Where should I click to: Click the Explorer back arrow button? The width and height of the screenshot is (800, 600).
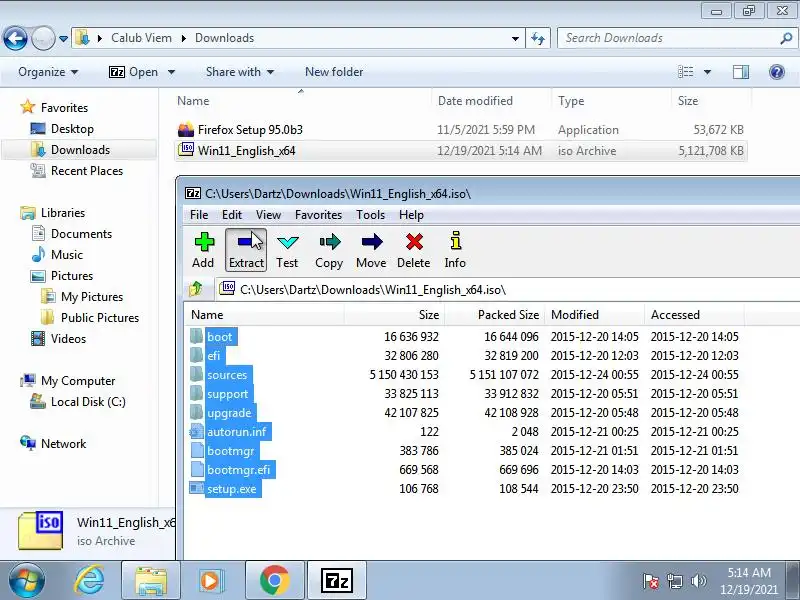(15, 38)
